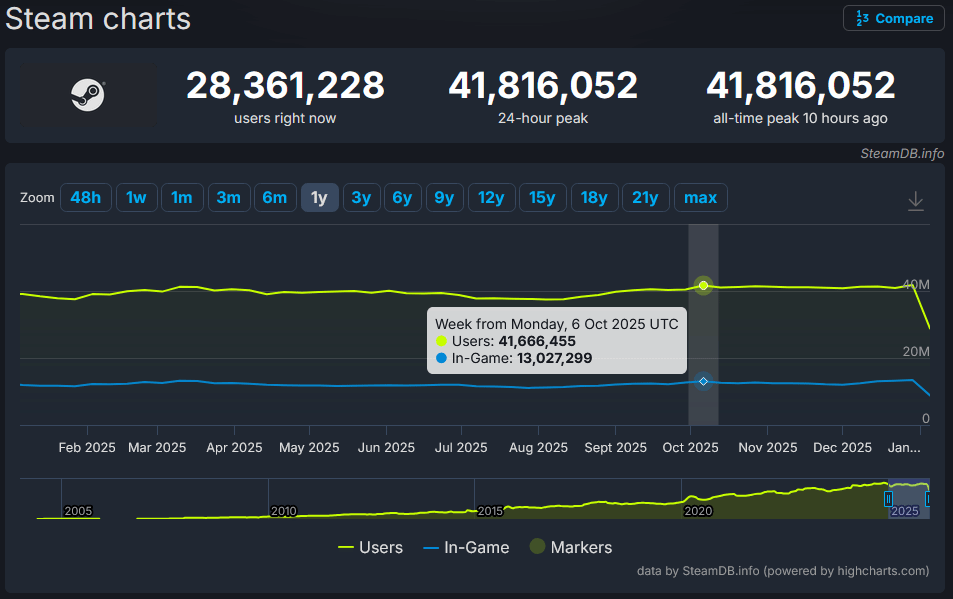Select the 21y zoom button
953x599 pixels.
pyautogui.click(x=645, y=198)
